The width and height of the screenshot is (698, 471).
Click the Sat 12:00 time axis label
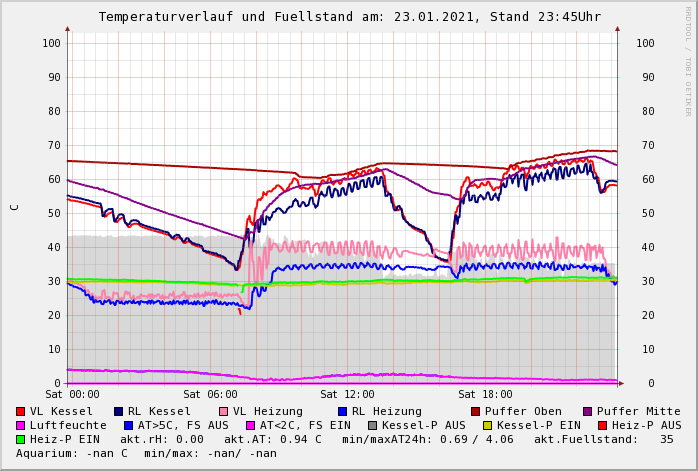(x=347, y=395)
